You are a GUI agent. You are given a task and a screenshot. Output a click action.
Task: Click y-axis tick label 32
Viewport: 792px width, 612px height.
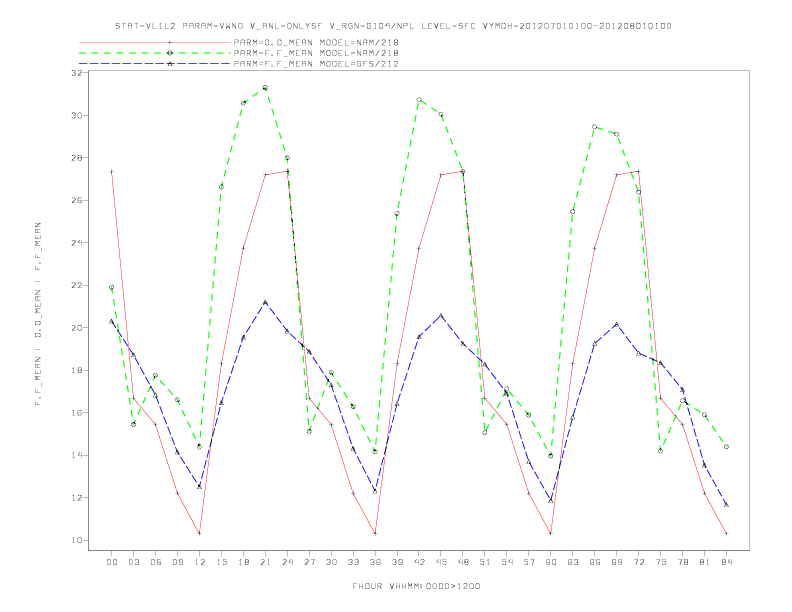point(77,73)
